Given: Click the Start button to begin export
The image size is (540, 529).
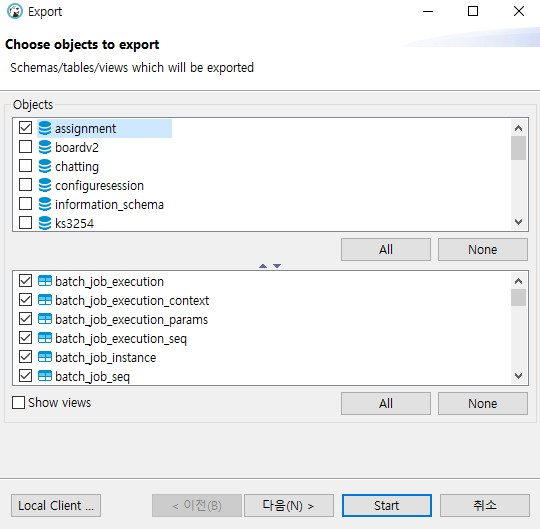Looking at the screenshot, I should (x=386, y=506).
